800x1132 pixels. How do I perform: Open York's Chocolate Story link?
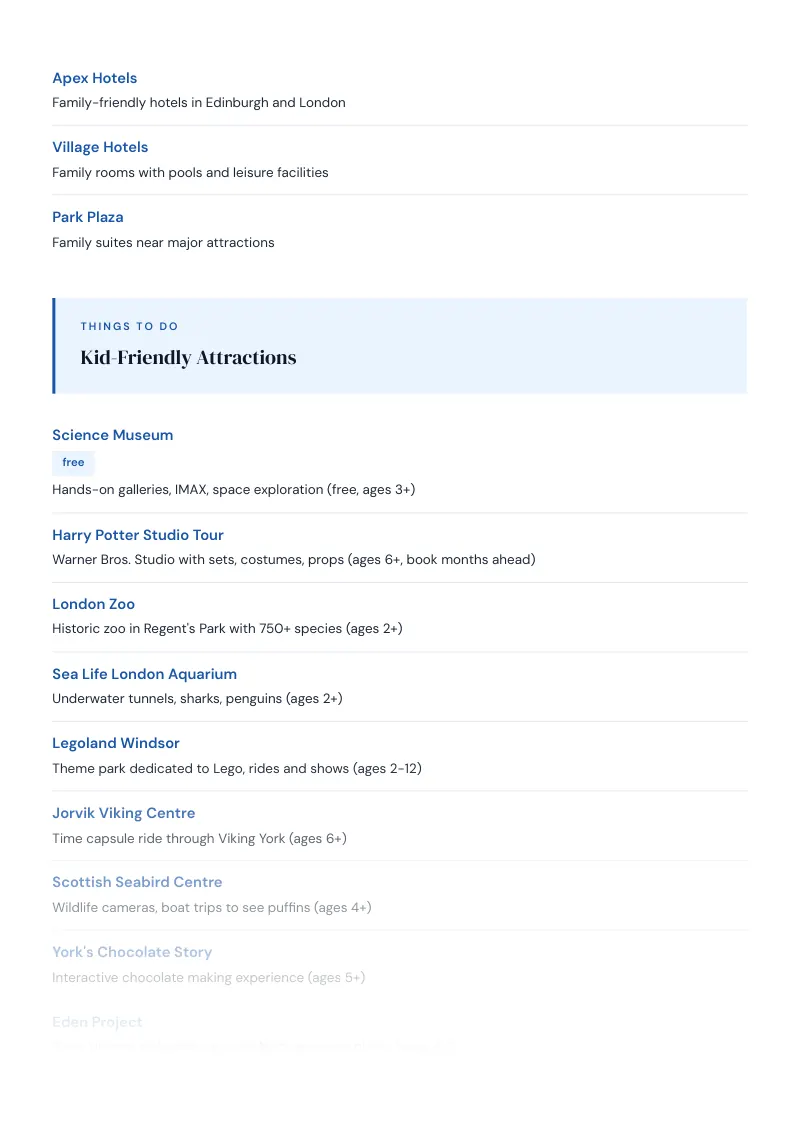[132, 952]
